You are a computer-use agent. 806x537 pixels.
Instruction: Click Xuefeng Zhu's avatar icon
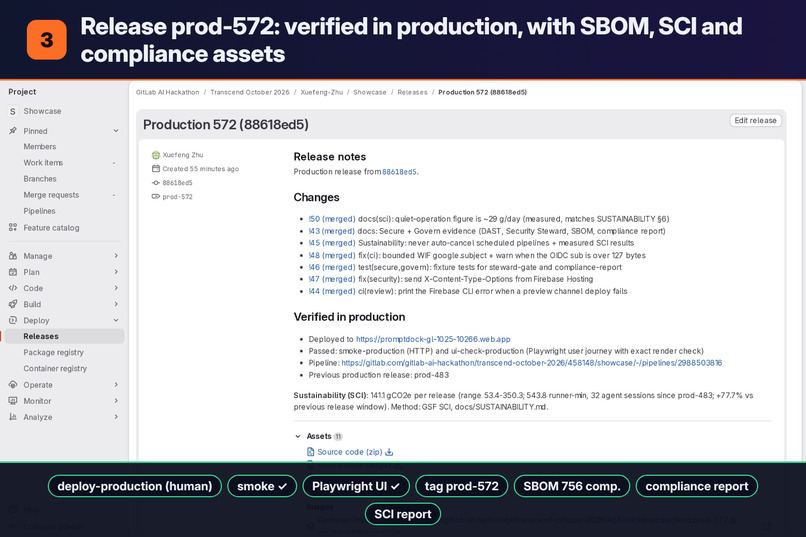[x=156, y=155]
